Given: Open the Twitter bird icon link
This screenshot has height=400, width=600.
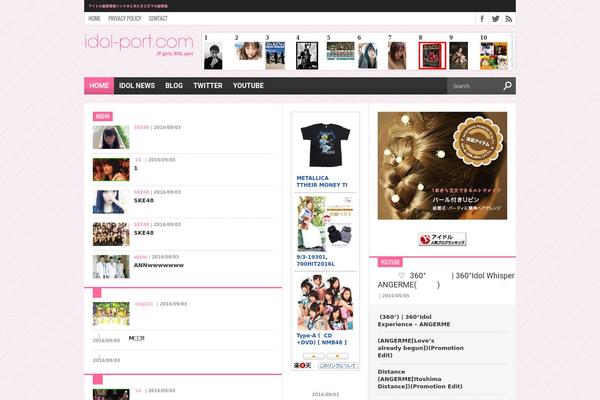Looking at the screenshot, I should point(496,19).
